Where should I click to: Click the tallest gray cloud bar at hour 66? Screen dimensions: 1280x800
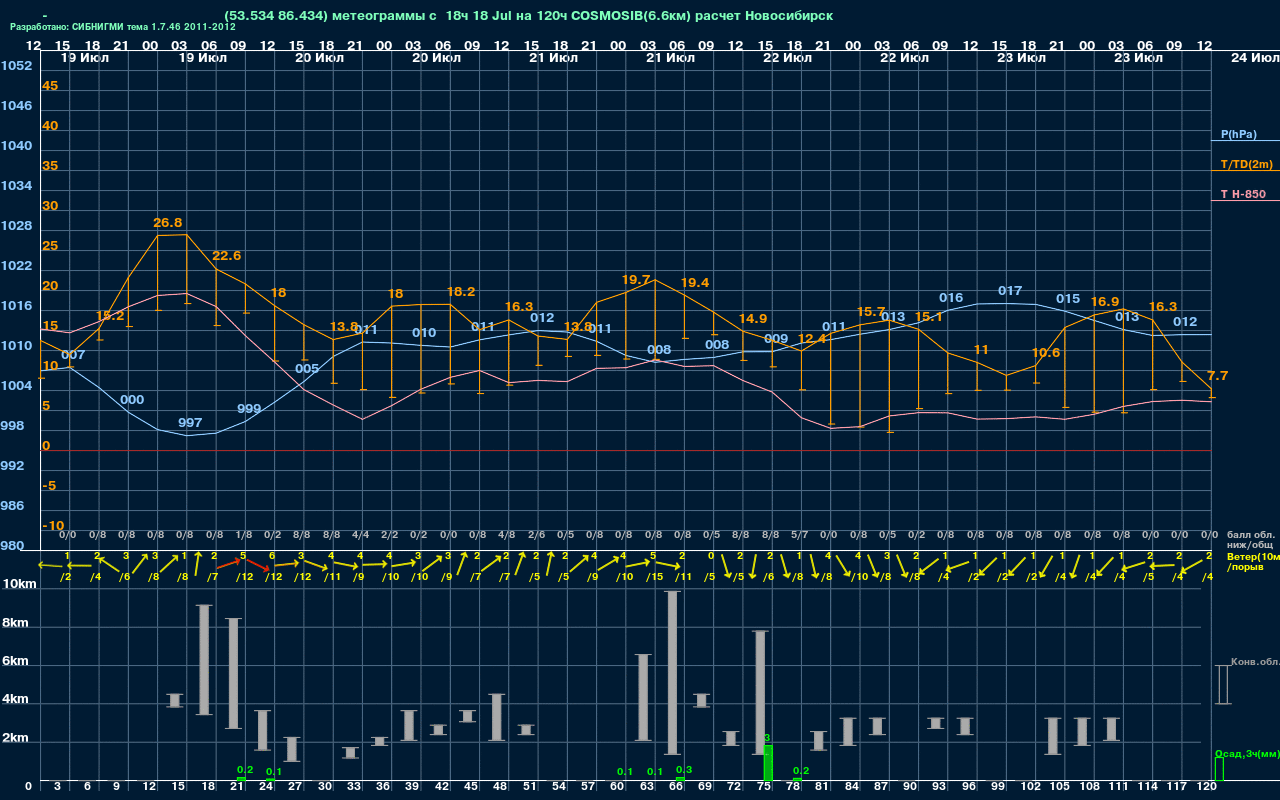[673, 673]
